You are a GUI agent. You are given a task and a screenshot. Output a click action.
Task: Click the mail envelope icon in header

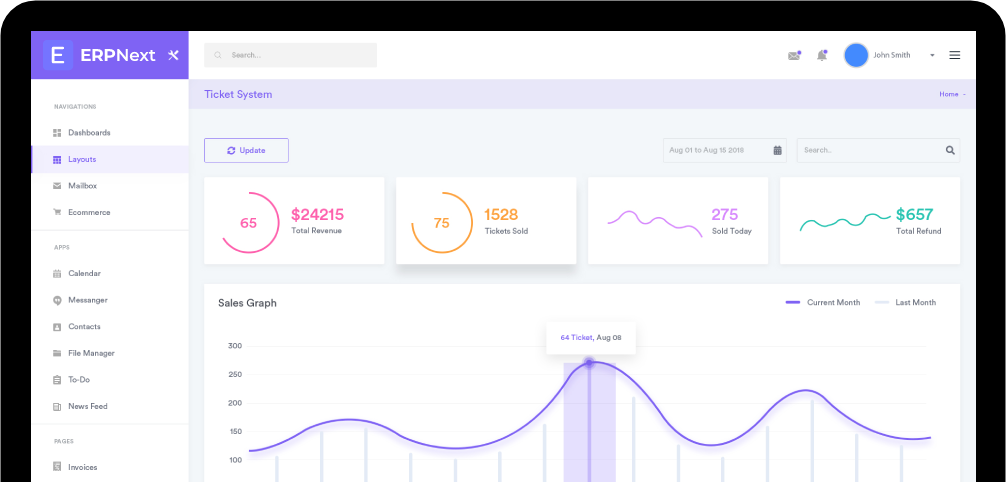[x=794, y=55]
